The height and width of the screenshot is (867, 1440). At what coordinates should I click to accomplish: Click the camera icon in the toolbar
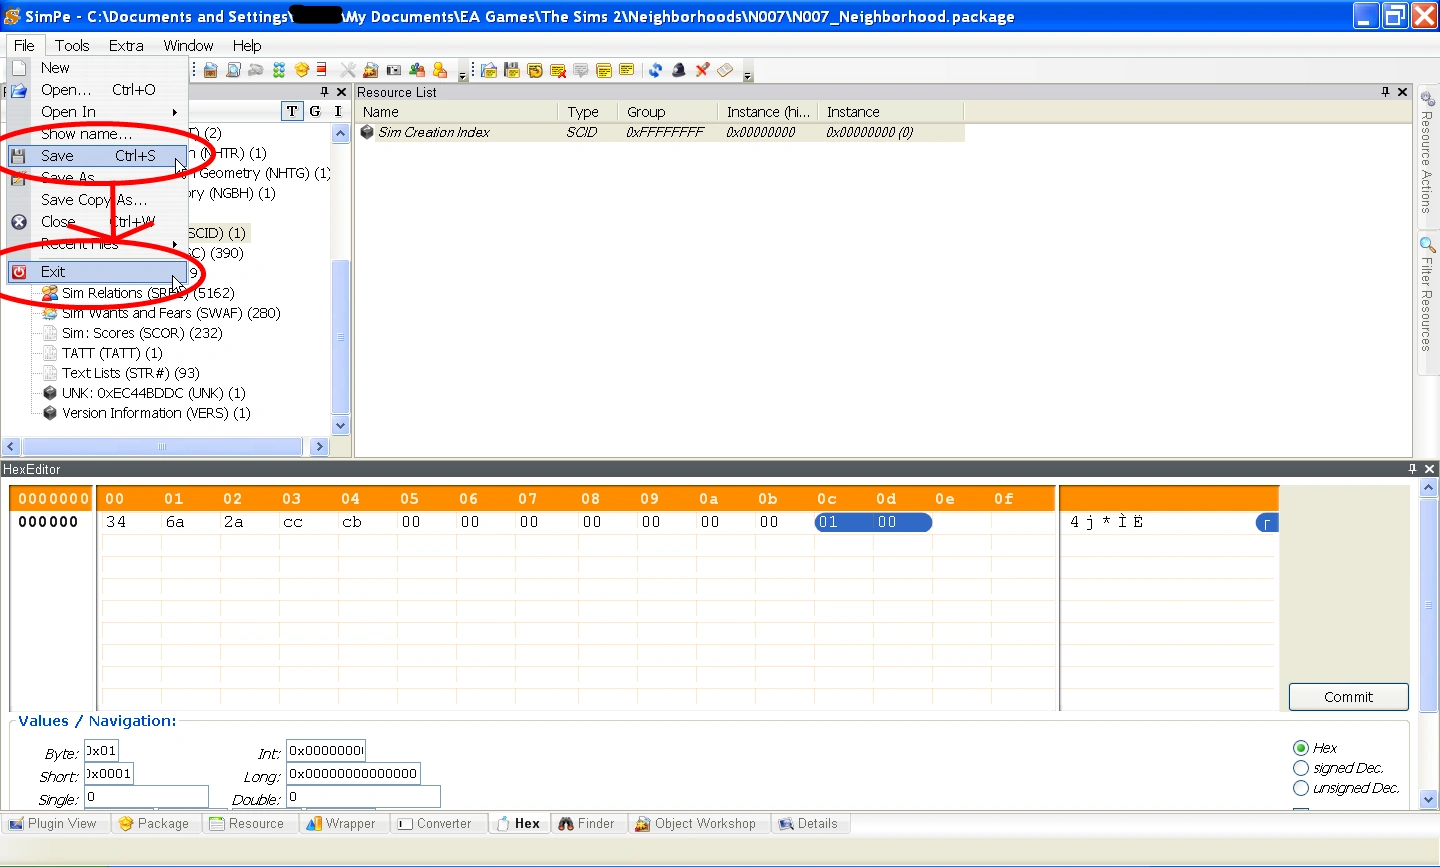(393, 70)
